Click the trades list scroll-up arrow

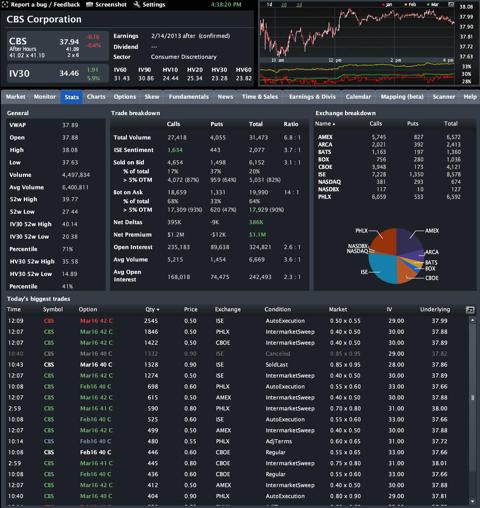pos(472,320)
